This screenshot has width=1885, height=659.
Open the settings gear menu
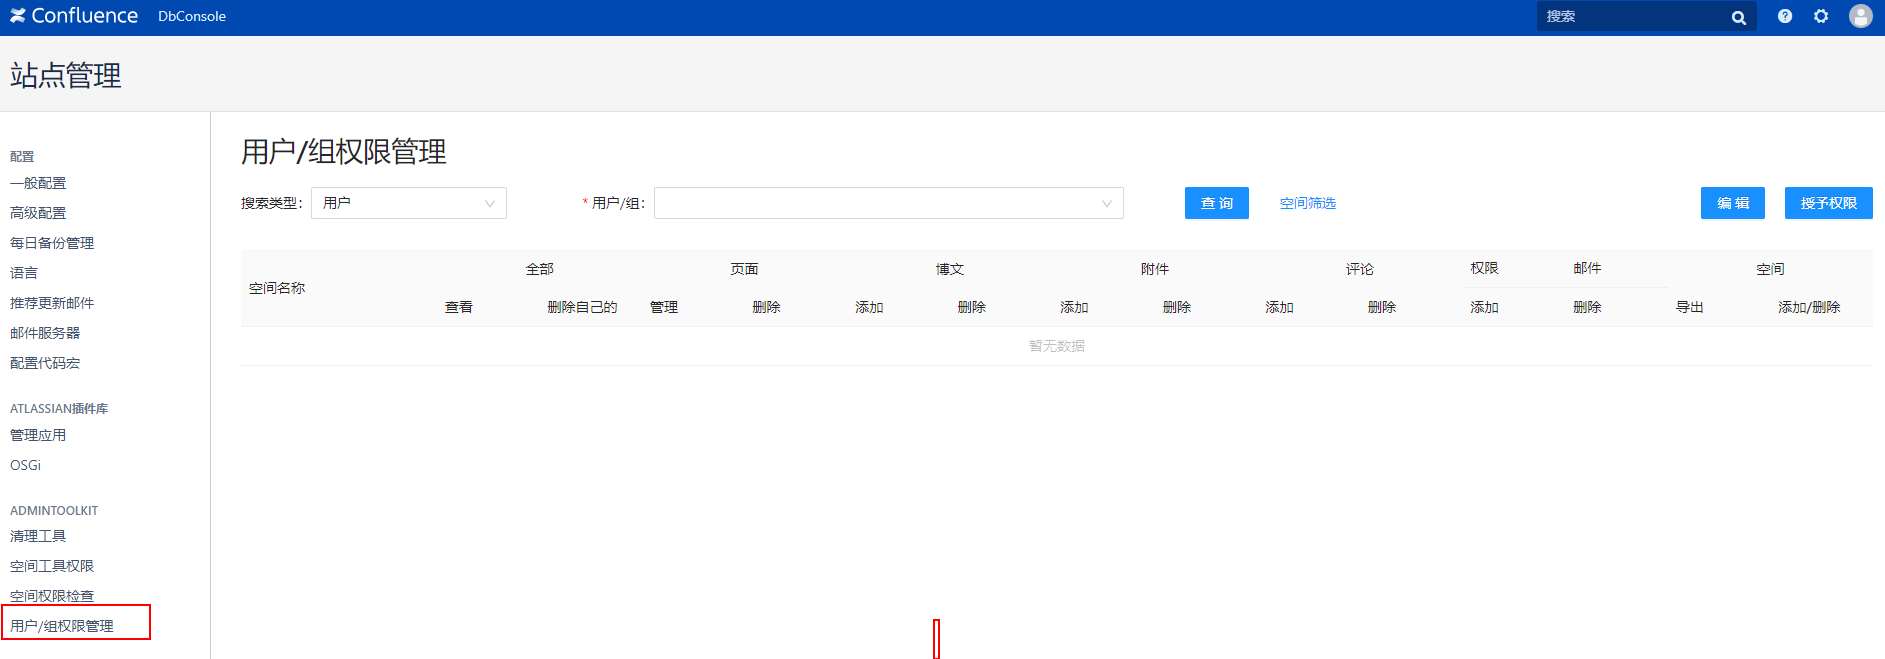pos(1821,16)
